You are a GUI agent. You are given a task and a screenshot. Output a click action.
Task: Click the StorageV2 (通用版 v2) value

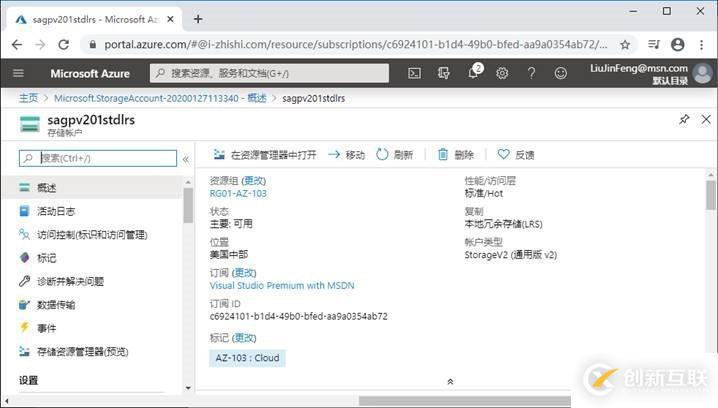[511, 255]
